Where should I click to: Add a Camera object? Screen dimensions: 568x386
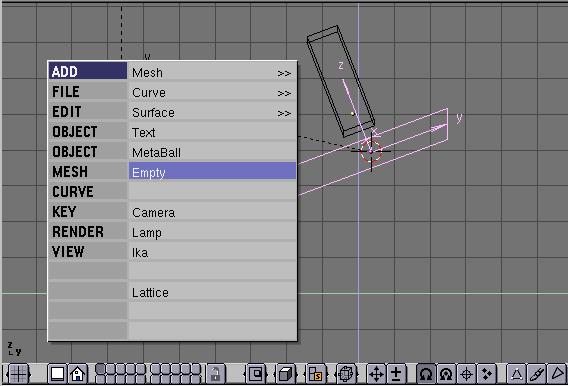coord(212,212)
